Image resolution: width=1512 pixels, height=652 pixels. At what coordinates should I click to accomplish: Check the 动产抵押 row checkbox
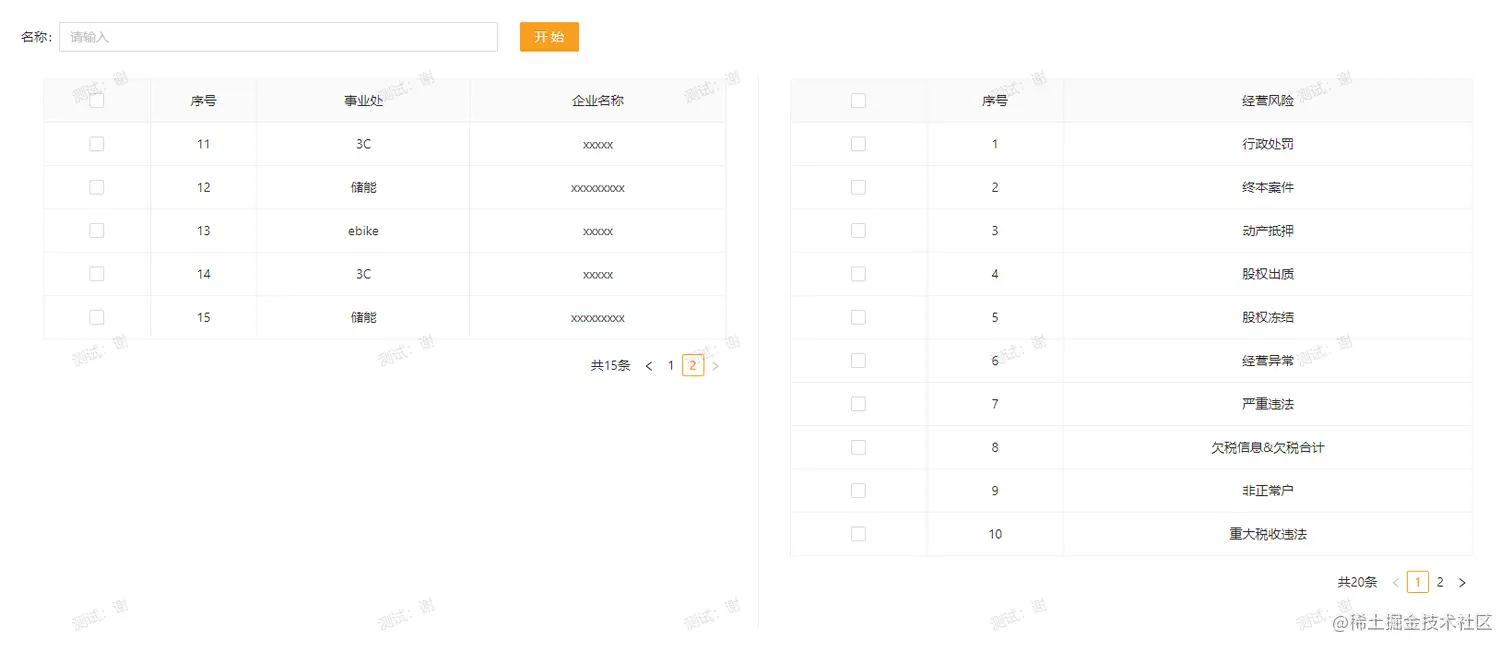pos(858,231)
